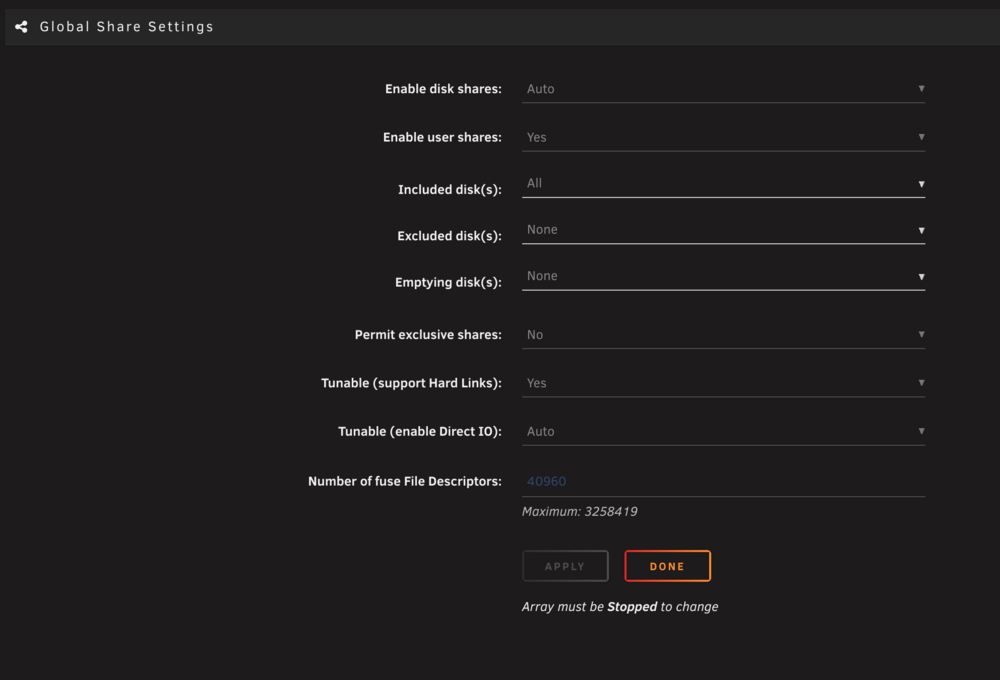Click the fuse File Descriptors number field
1000x680 pixels.
[x=723, y=482]
